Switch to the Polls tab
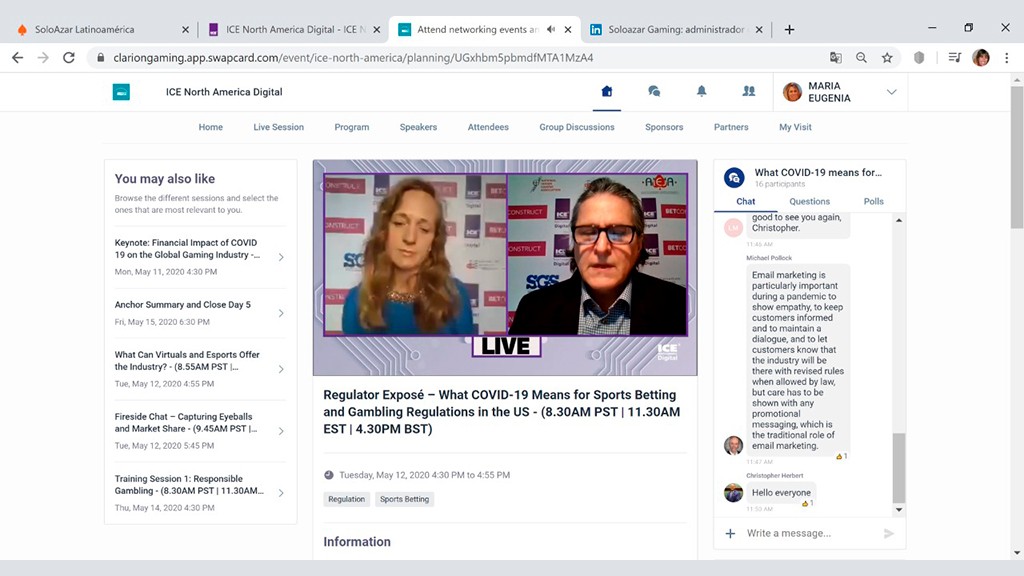Image resolution: width=1024 pixels, height=576 pixels. click(x=873, y=201)
